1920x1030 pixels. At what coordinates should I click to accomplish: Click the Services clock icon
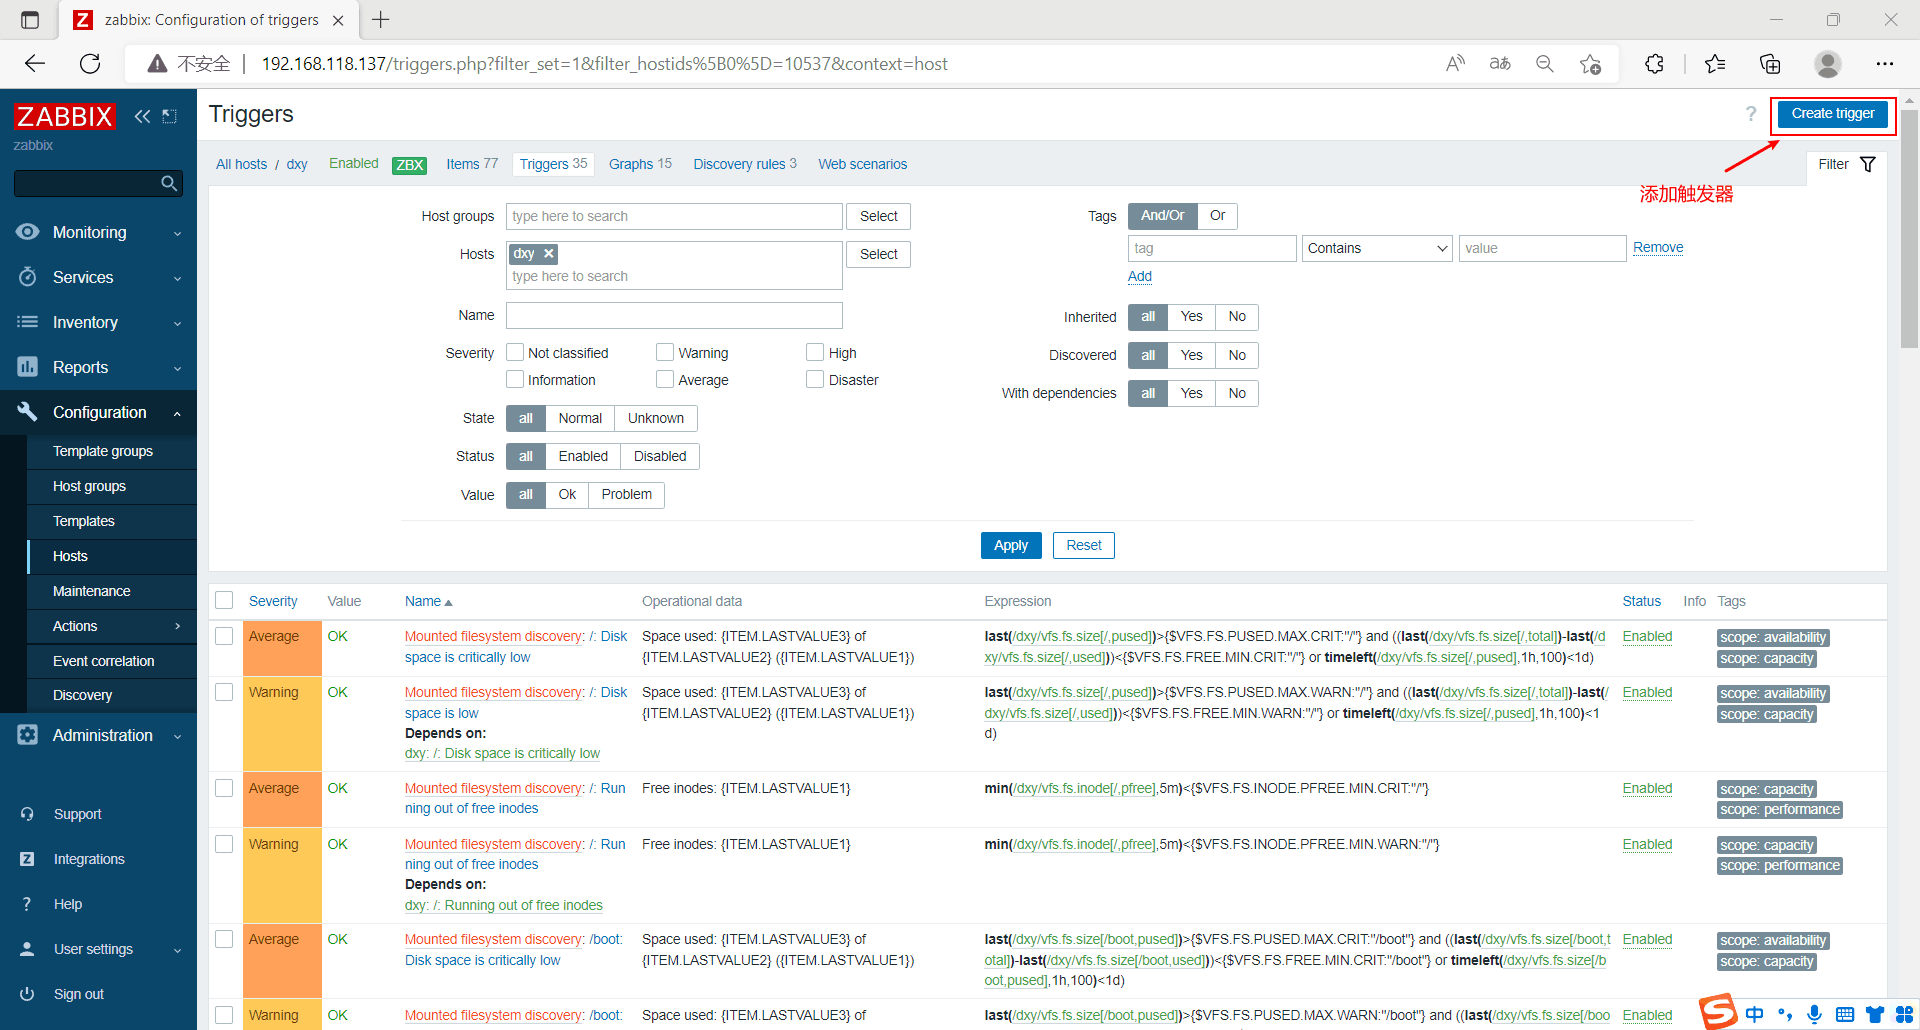pyautogui.click(x=28, y=277)
